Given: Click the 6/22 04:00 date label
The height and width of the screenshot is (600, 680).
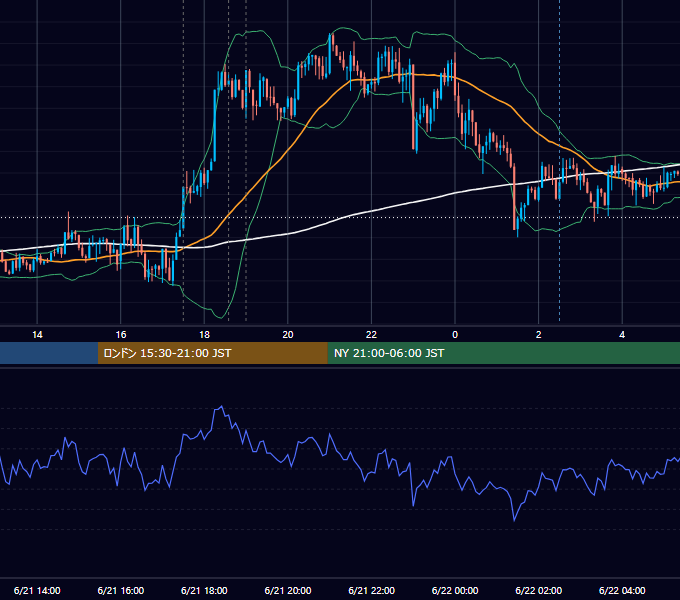Looking at the screenshot, I should click(622, 590).
